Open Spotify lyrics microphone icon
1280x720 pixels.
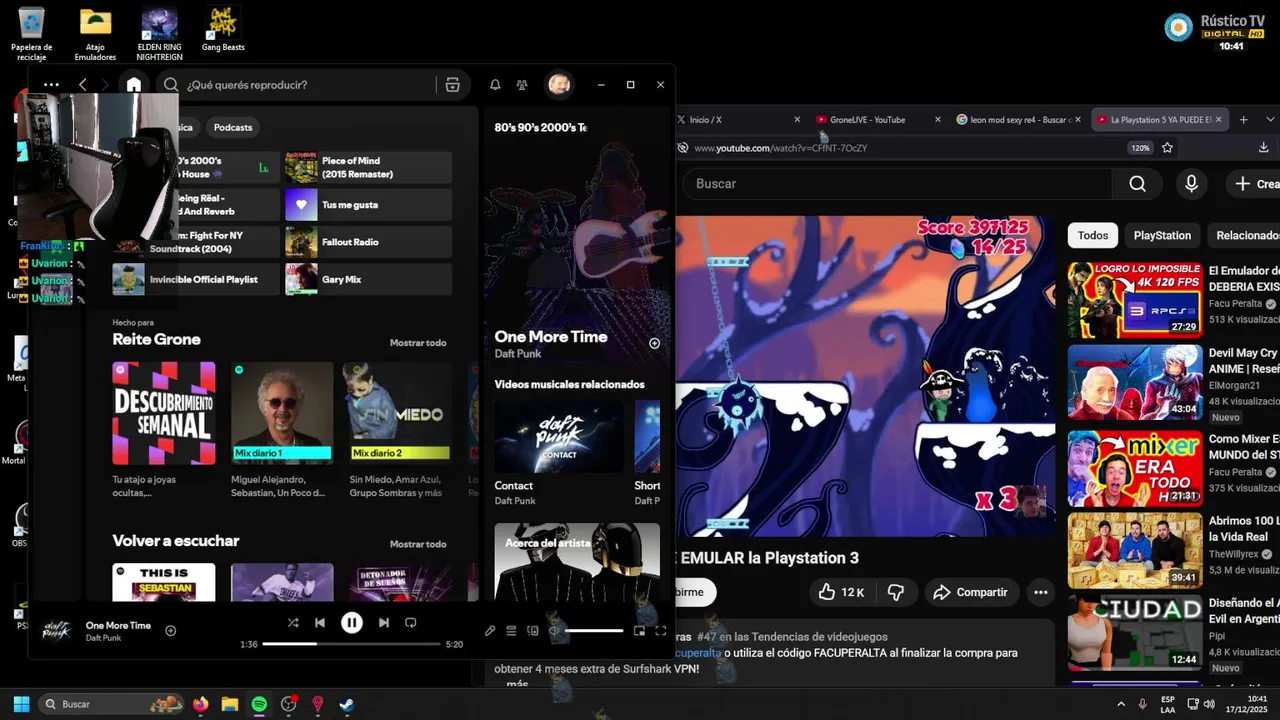pos(490,631)
